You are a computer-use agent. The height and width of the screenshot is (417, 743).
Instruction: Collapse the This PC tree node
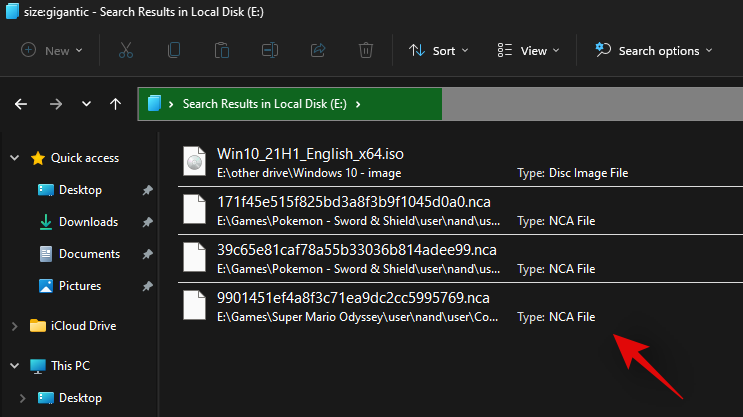tap(14, 366)
